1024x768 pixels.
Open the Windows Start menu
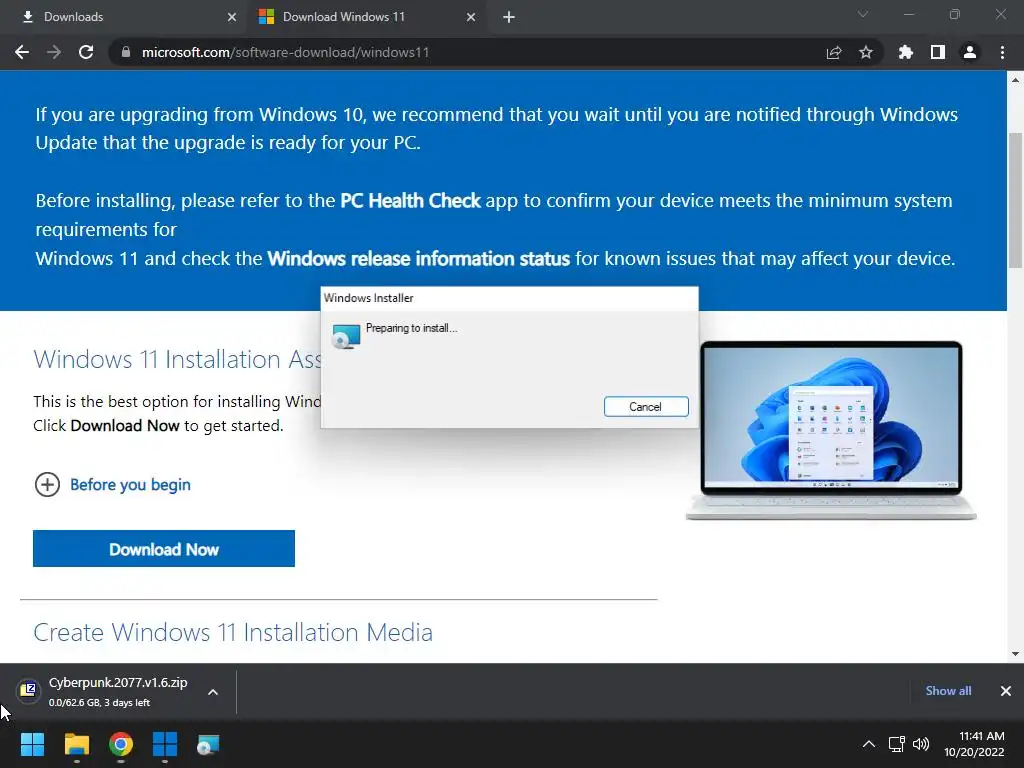pyautogui.click(x=32, y=744)
